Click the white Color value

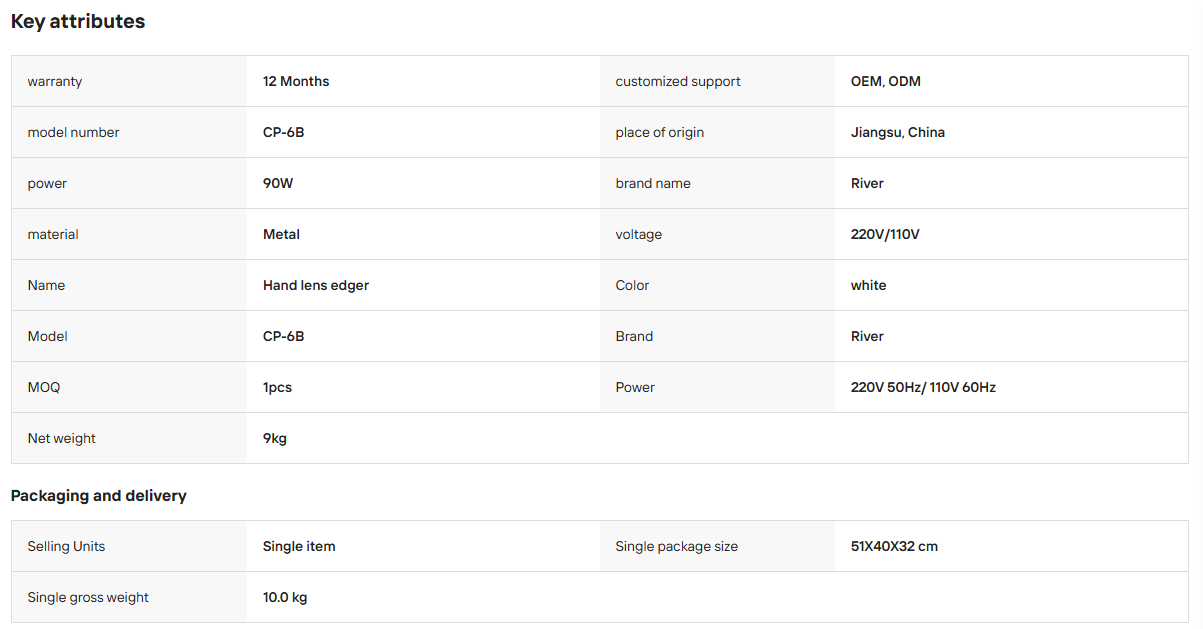869,285
